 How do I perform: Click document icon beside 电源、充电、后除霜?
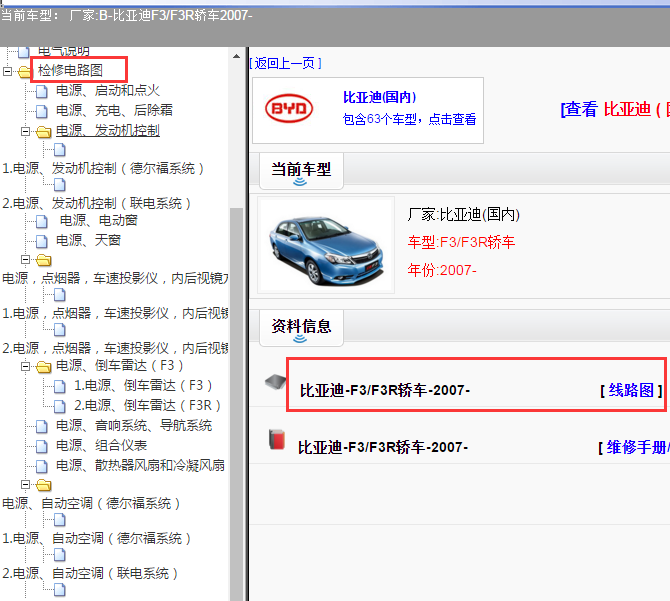click(41, 111)
